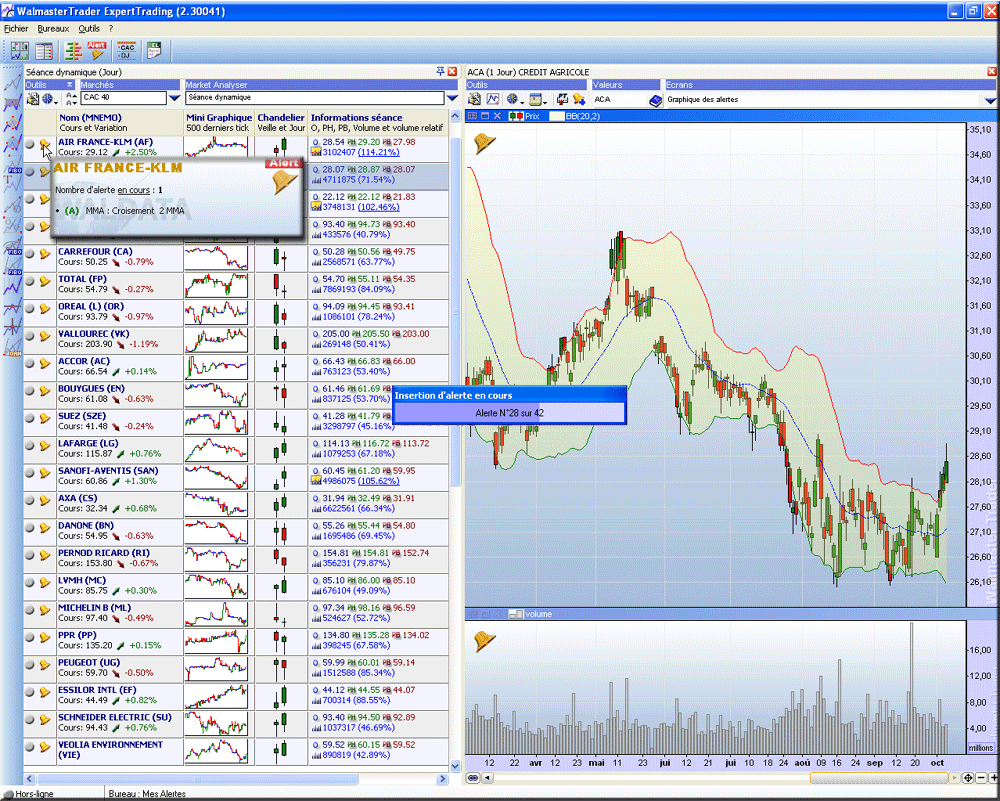Click the Informations séance column header
Screen dimensions: 1000x801
pyautogui.click(x=357, y=117)
